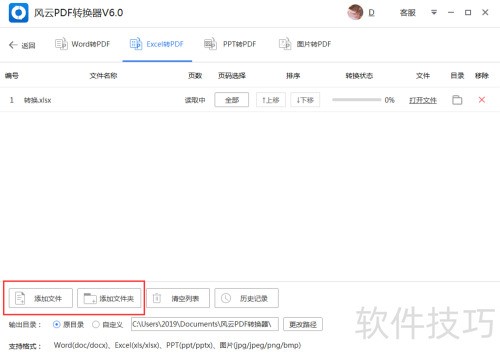Click the 打开文件 link

[x=423, y=100]
